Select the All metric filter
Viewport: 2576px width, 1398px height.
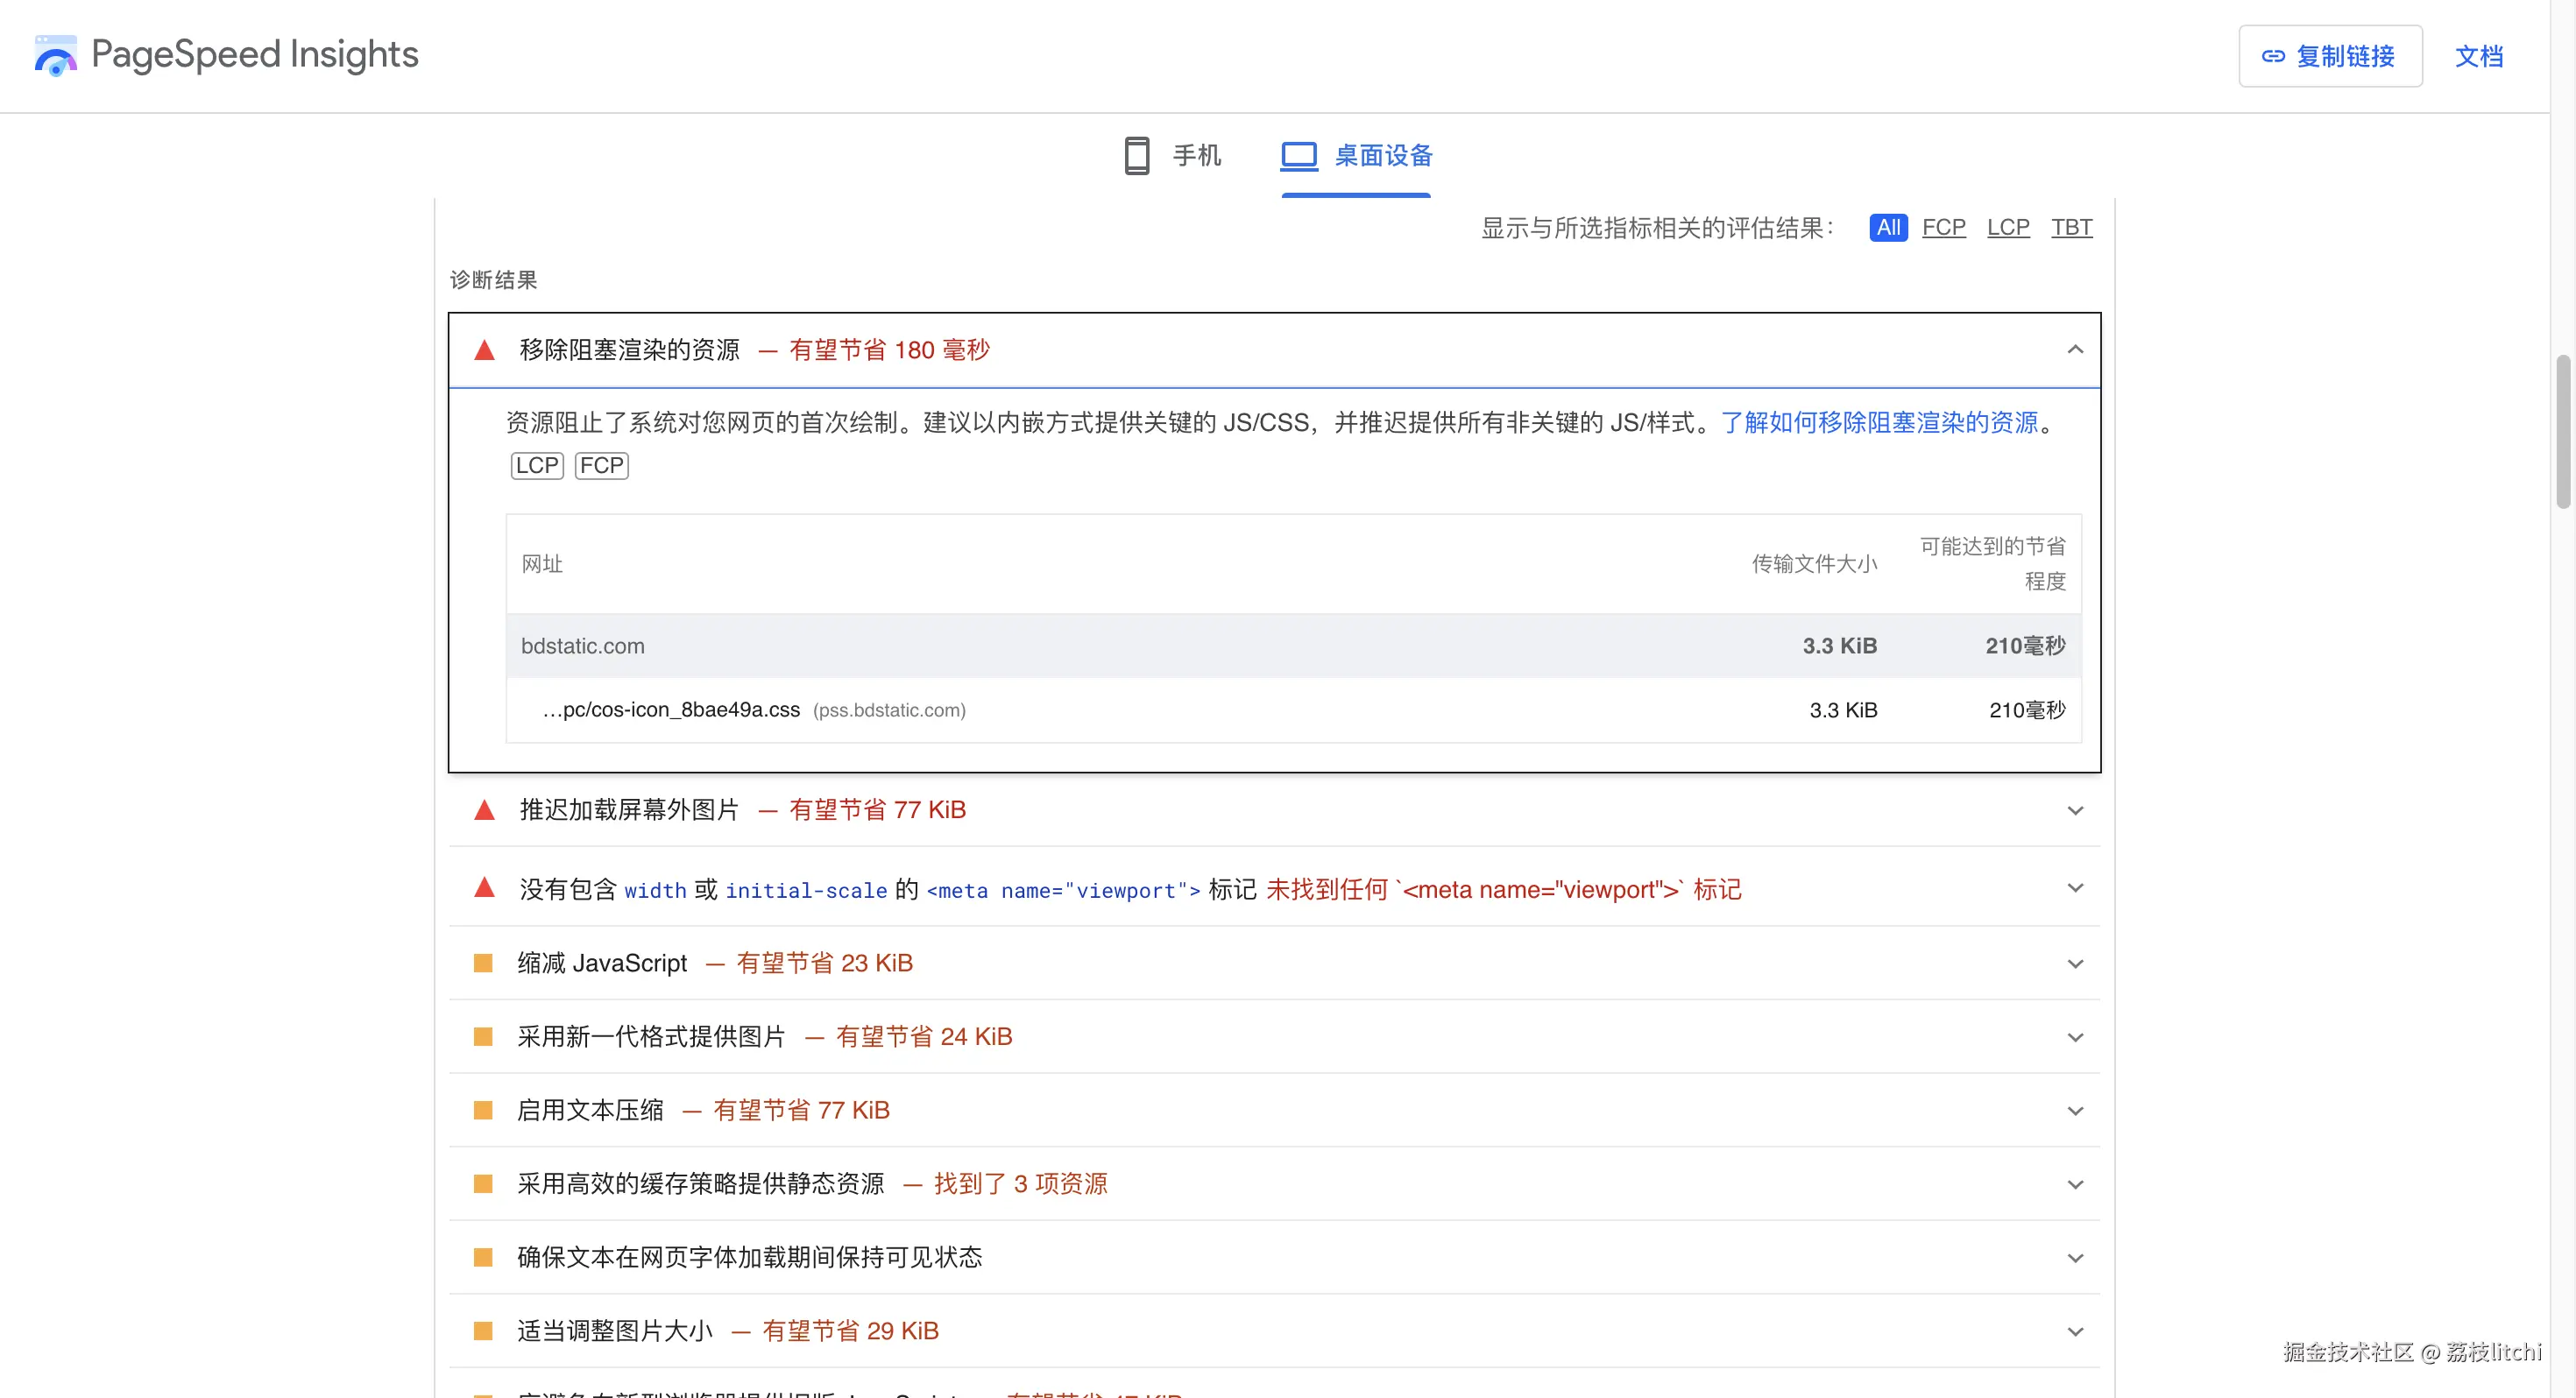click(x=1888, y=228)
